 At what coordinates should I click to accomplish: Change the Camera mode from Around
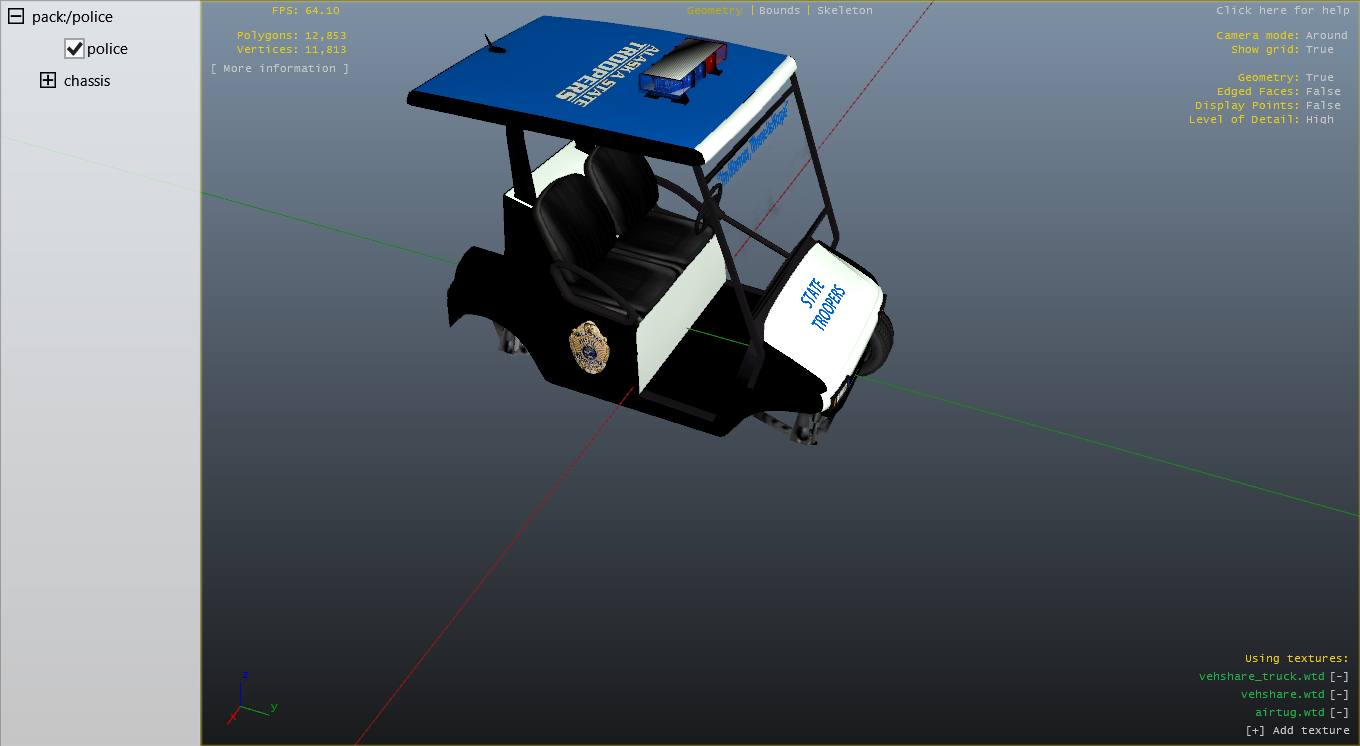click(x=1326, y=36)
